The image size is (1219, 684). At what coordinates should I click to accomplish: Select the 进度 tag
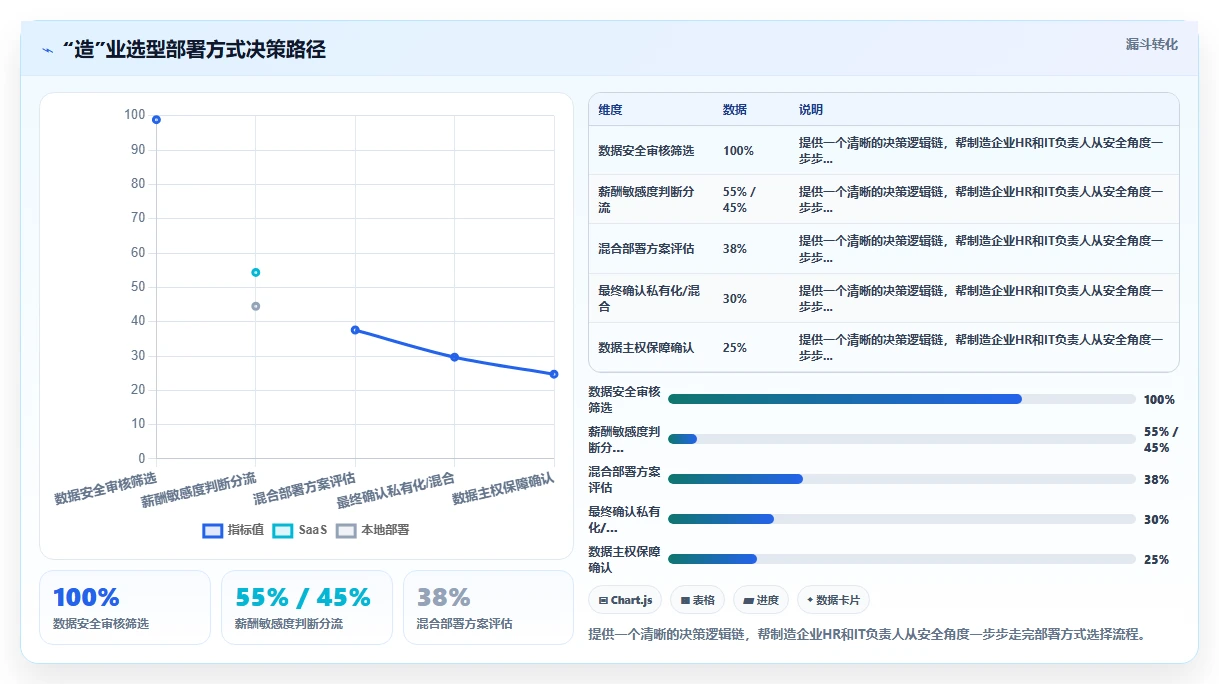click(761, 600)
